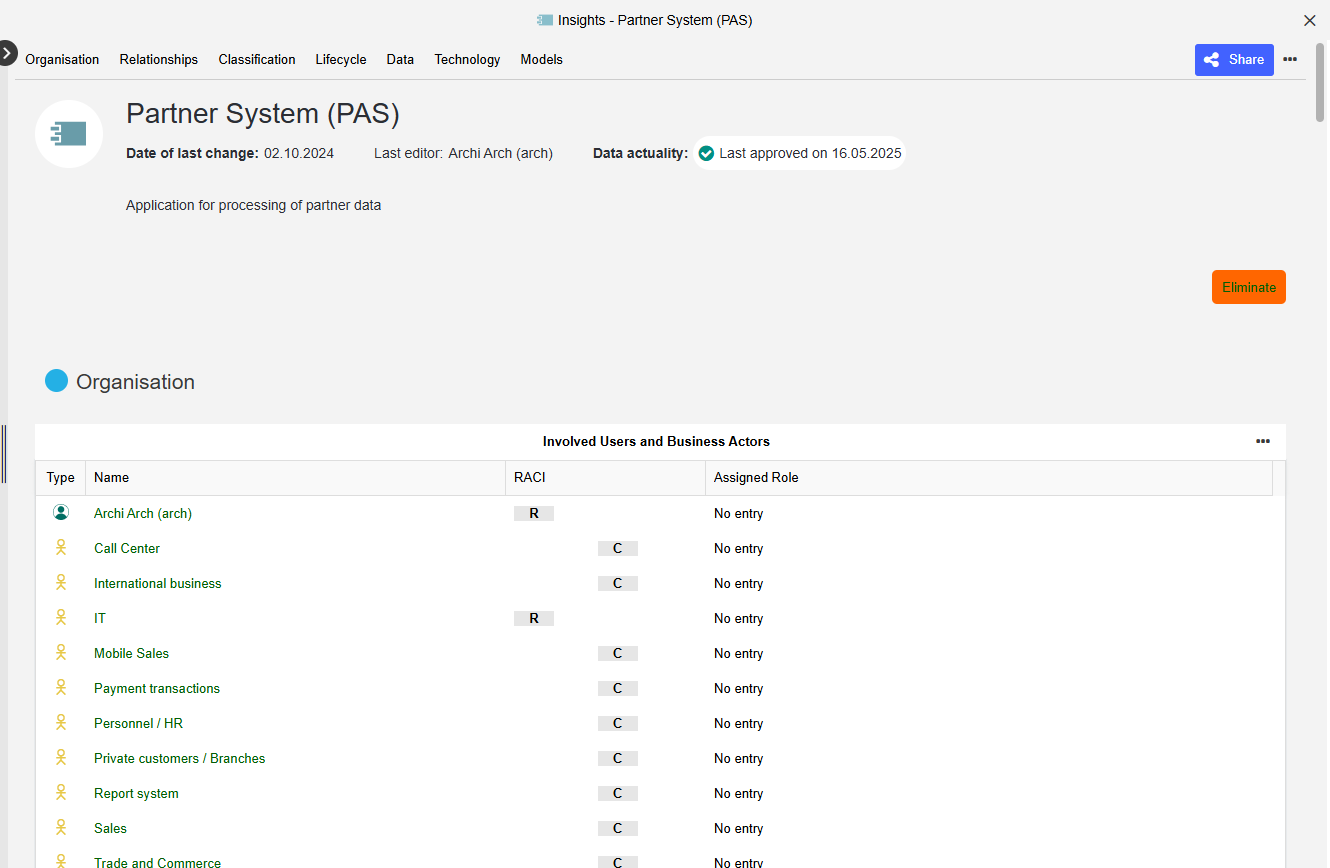This screenshot has width=1330, height=868.
Task: Click the green approval checkmark badge
Action: coord(707,153)
